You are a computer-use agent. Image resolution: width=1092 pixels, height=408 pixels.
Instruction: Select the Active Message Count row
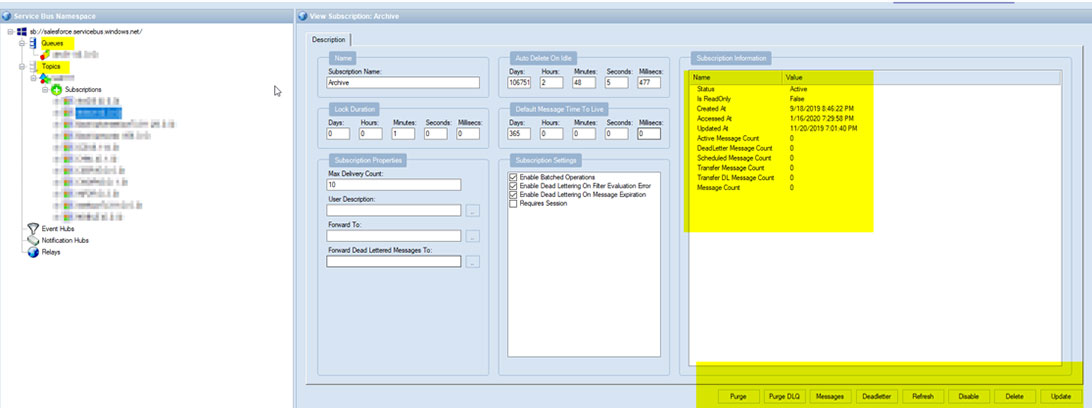tap(875, 139)
